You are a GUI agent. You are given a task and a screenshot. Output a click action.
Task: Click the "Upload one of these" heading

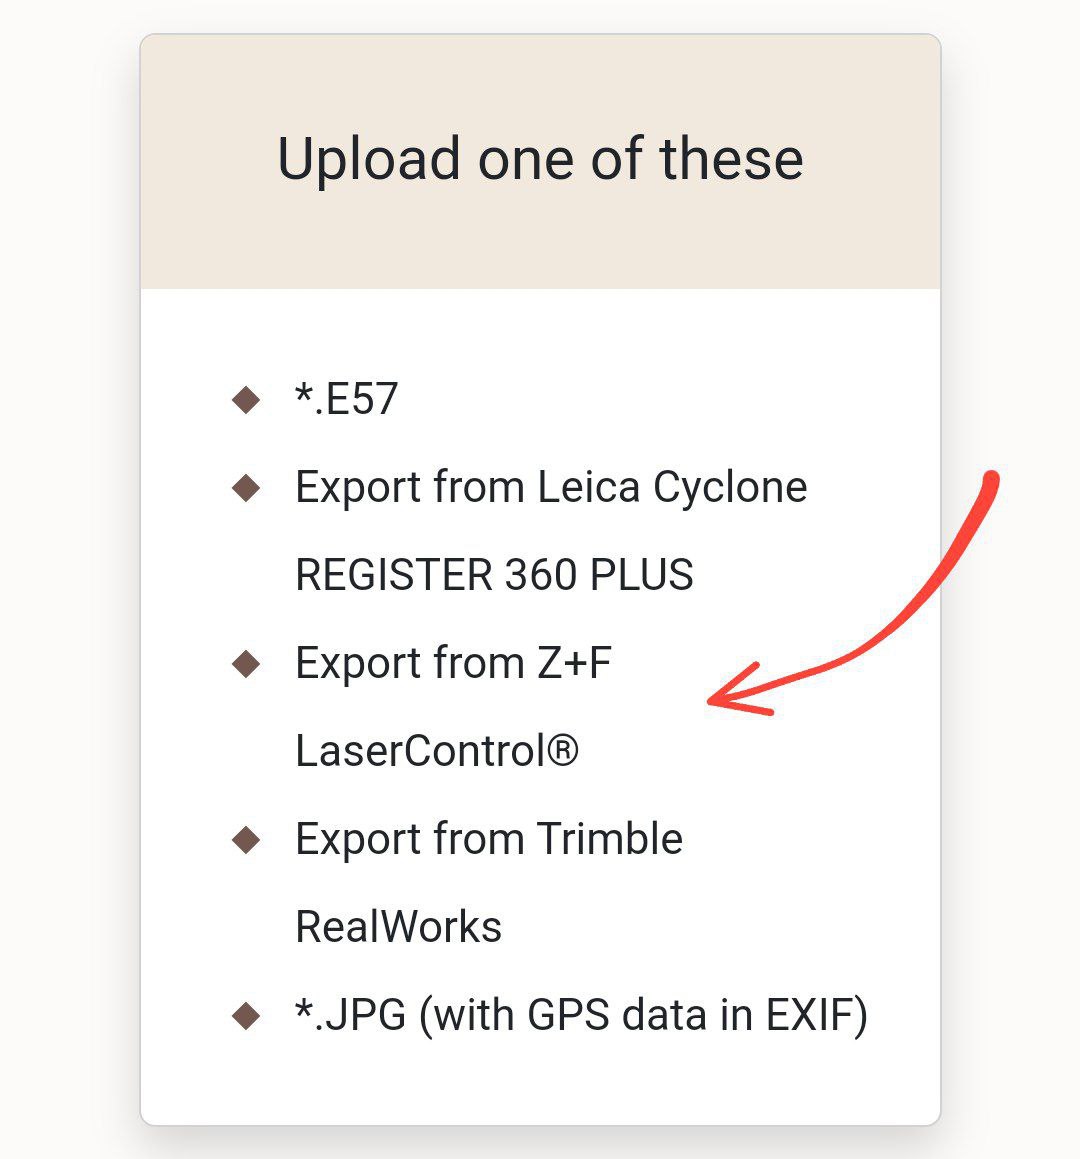coord(540,159)
